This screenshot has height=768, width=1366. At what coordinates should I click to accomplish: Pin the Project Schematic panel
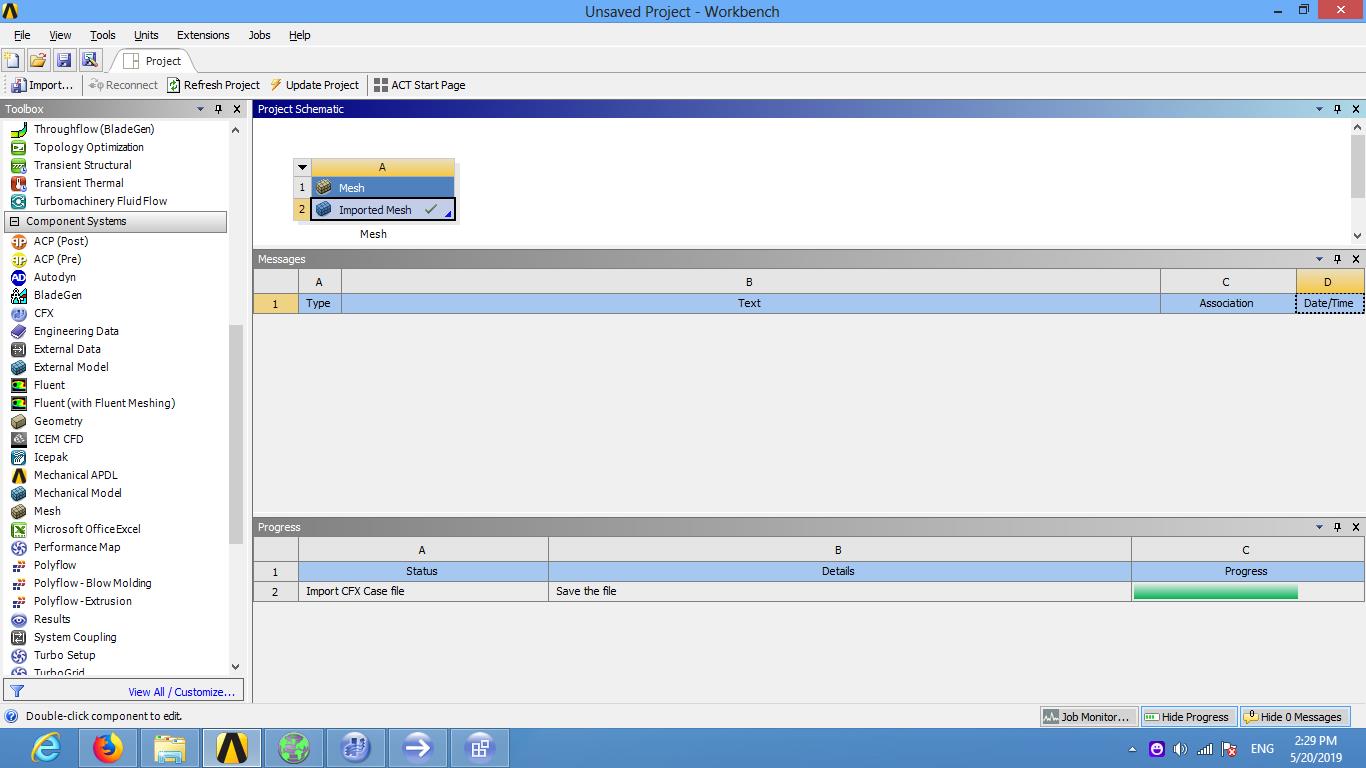pos(1337,109)
